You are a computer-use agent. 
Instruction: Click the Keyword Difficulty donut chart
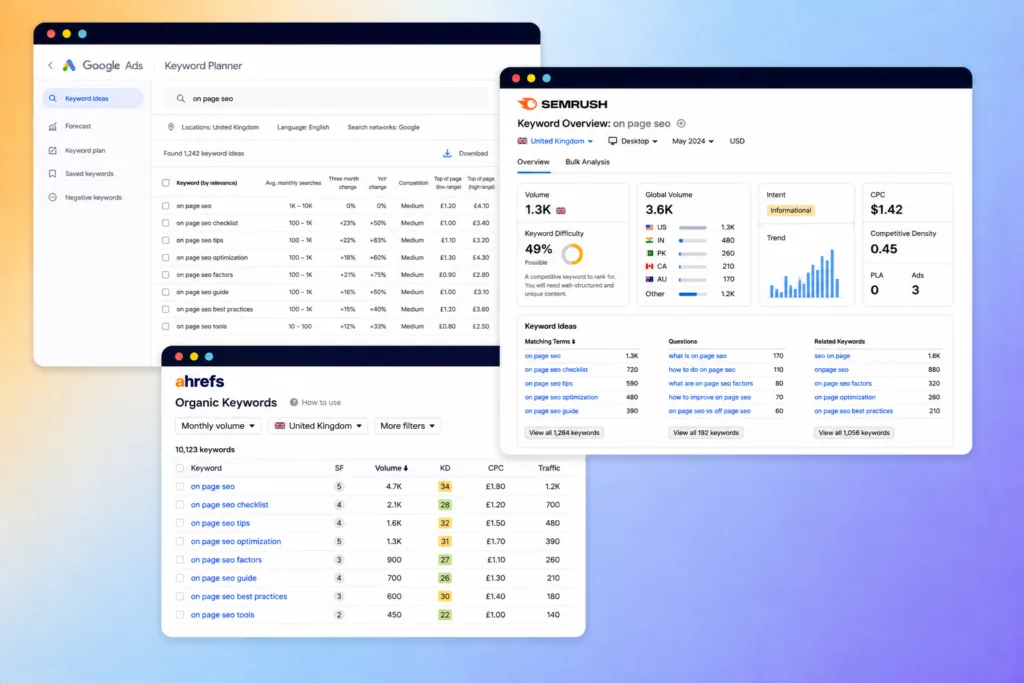click(x=572, y=253)
